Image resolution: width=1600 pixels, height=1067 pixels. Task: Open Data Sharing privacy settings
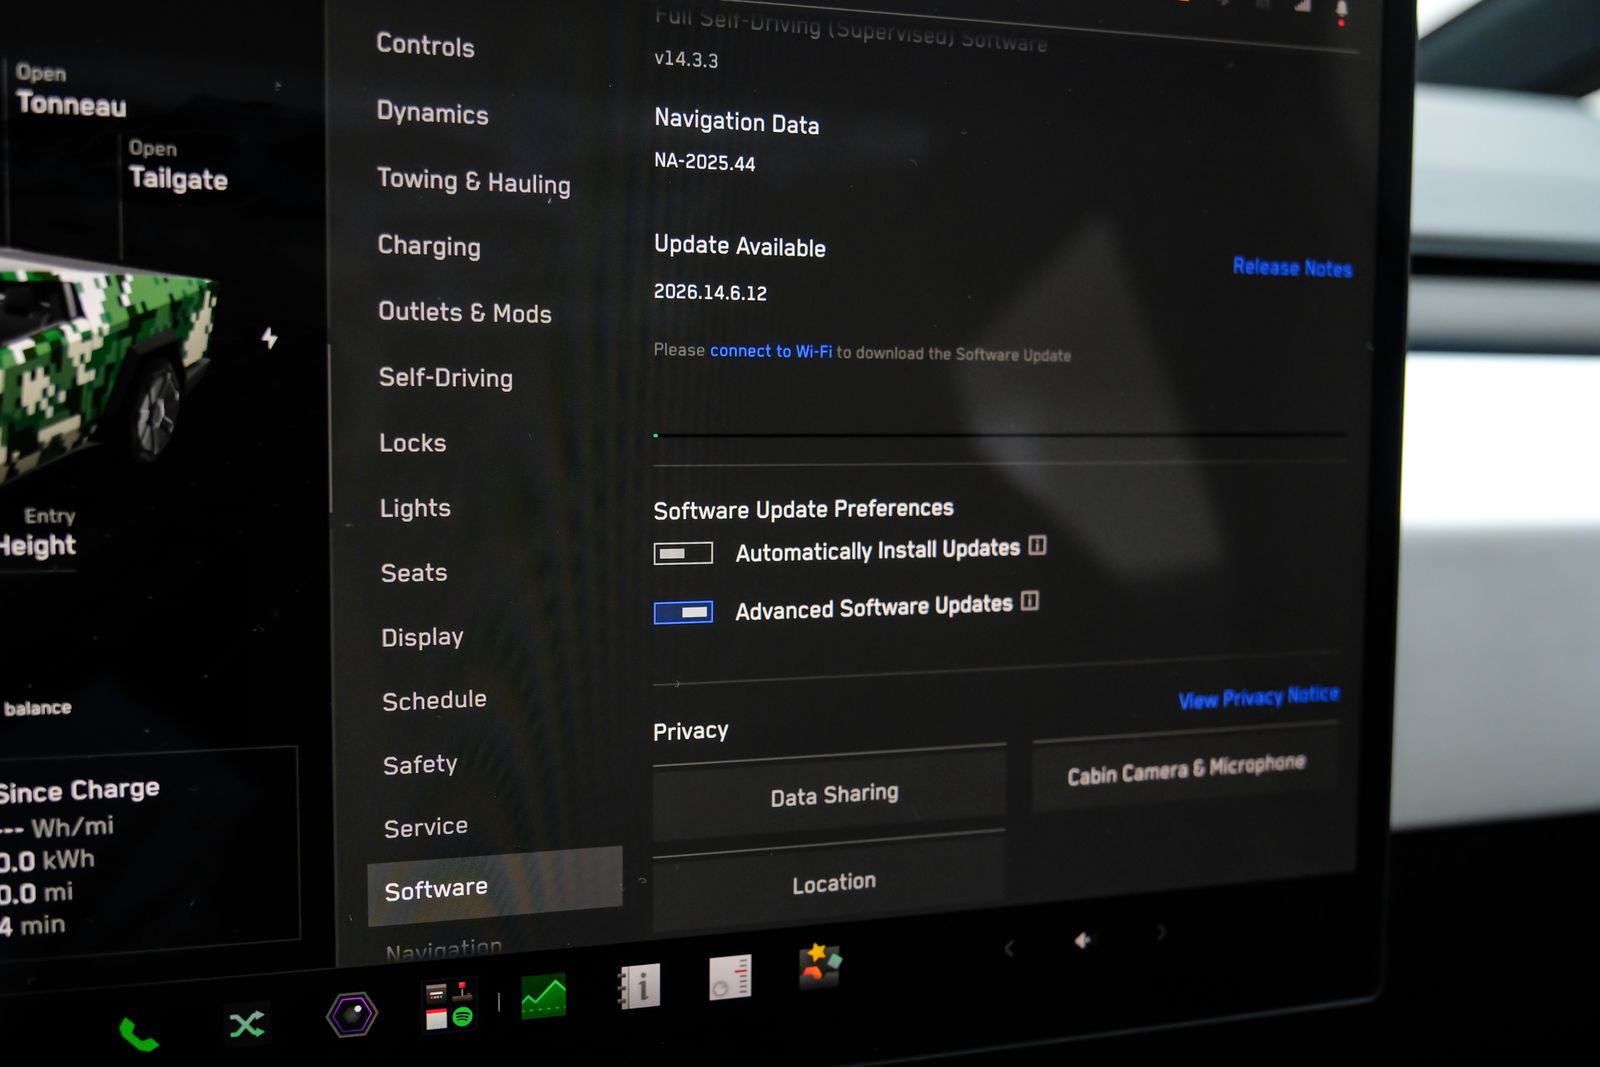829,796
